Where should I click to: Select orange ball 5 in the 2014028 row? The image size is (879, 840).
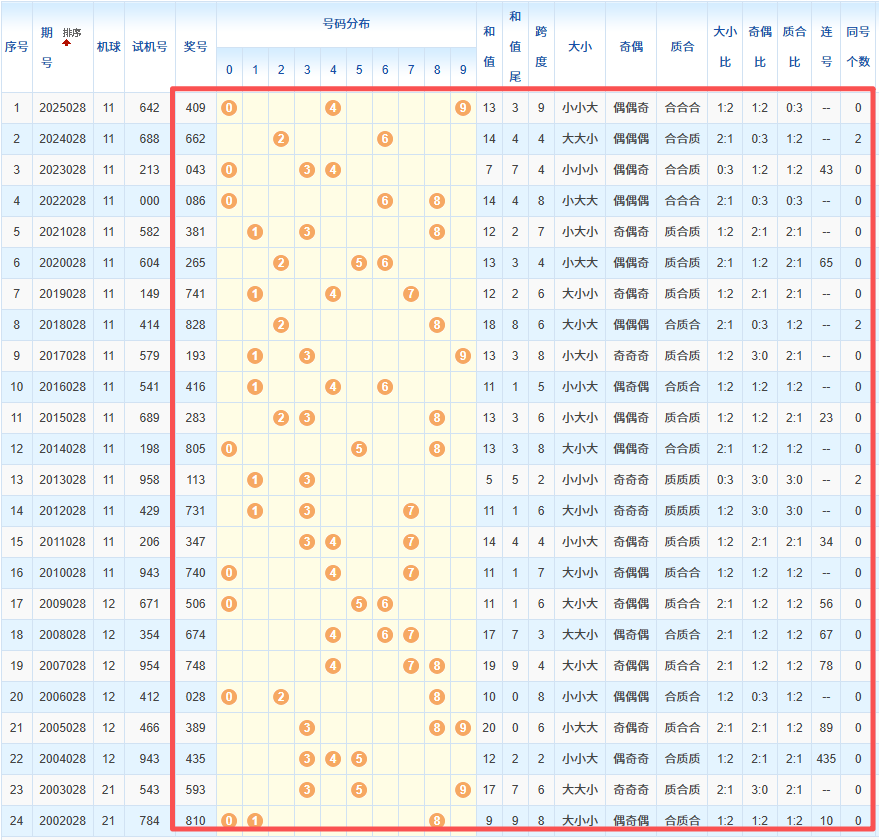pyautogui.click(x=359, y=448)
